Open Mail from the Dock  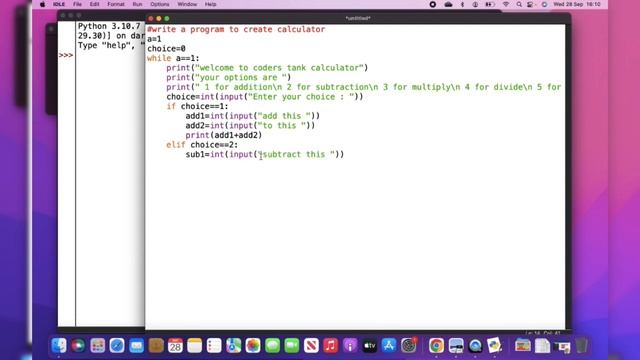(x=136, y=346)
